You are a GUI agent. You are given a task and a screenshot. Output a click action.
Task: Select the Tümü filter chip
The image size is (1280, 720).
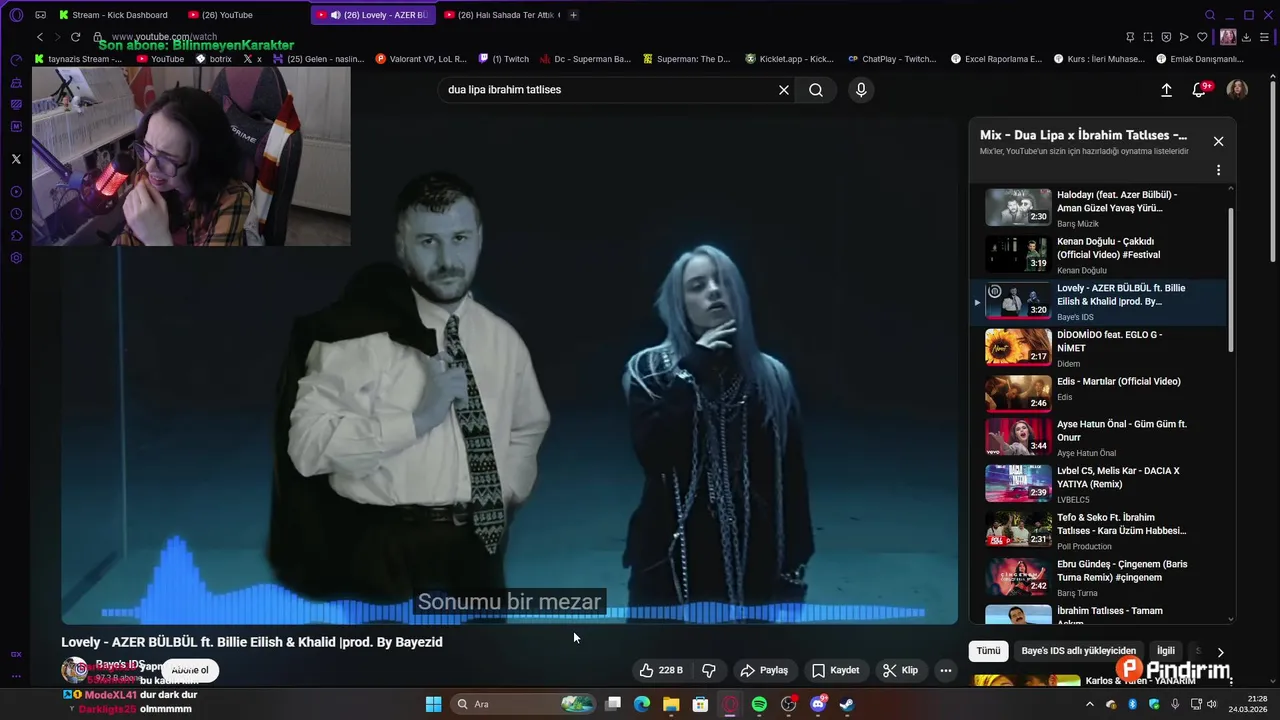(x=988, y=651)
